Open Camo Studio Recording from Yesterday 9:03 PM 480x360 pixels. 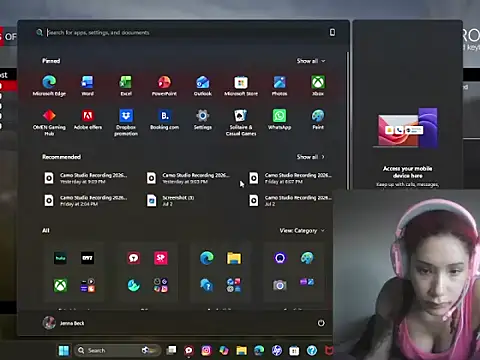point(189,178)
